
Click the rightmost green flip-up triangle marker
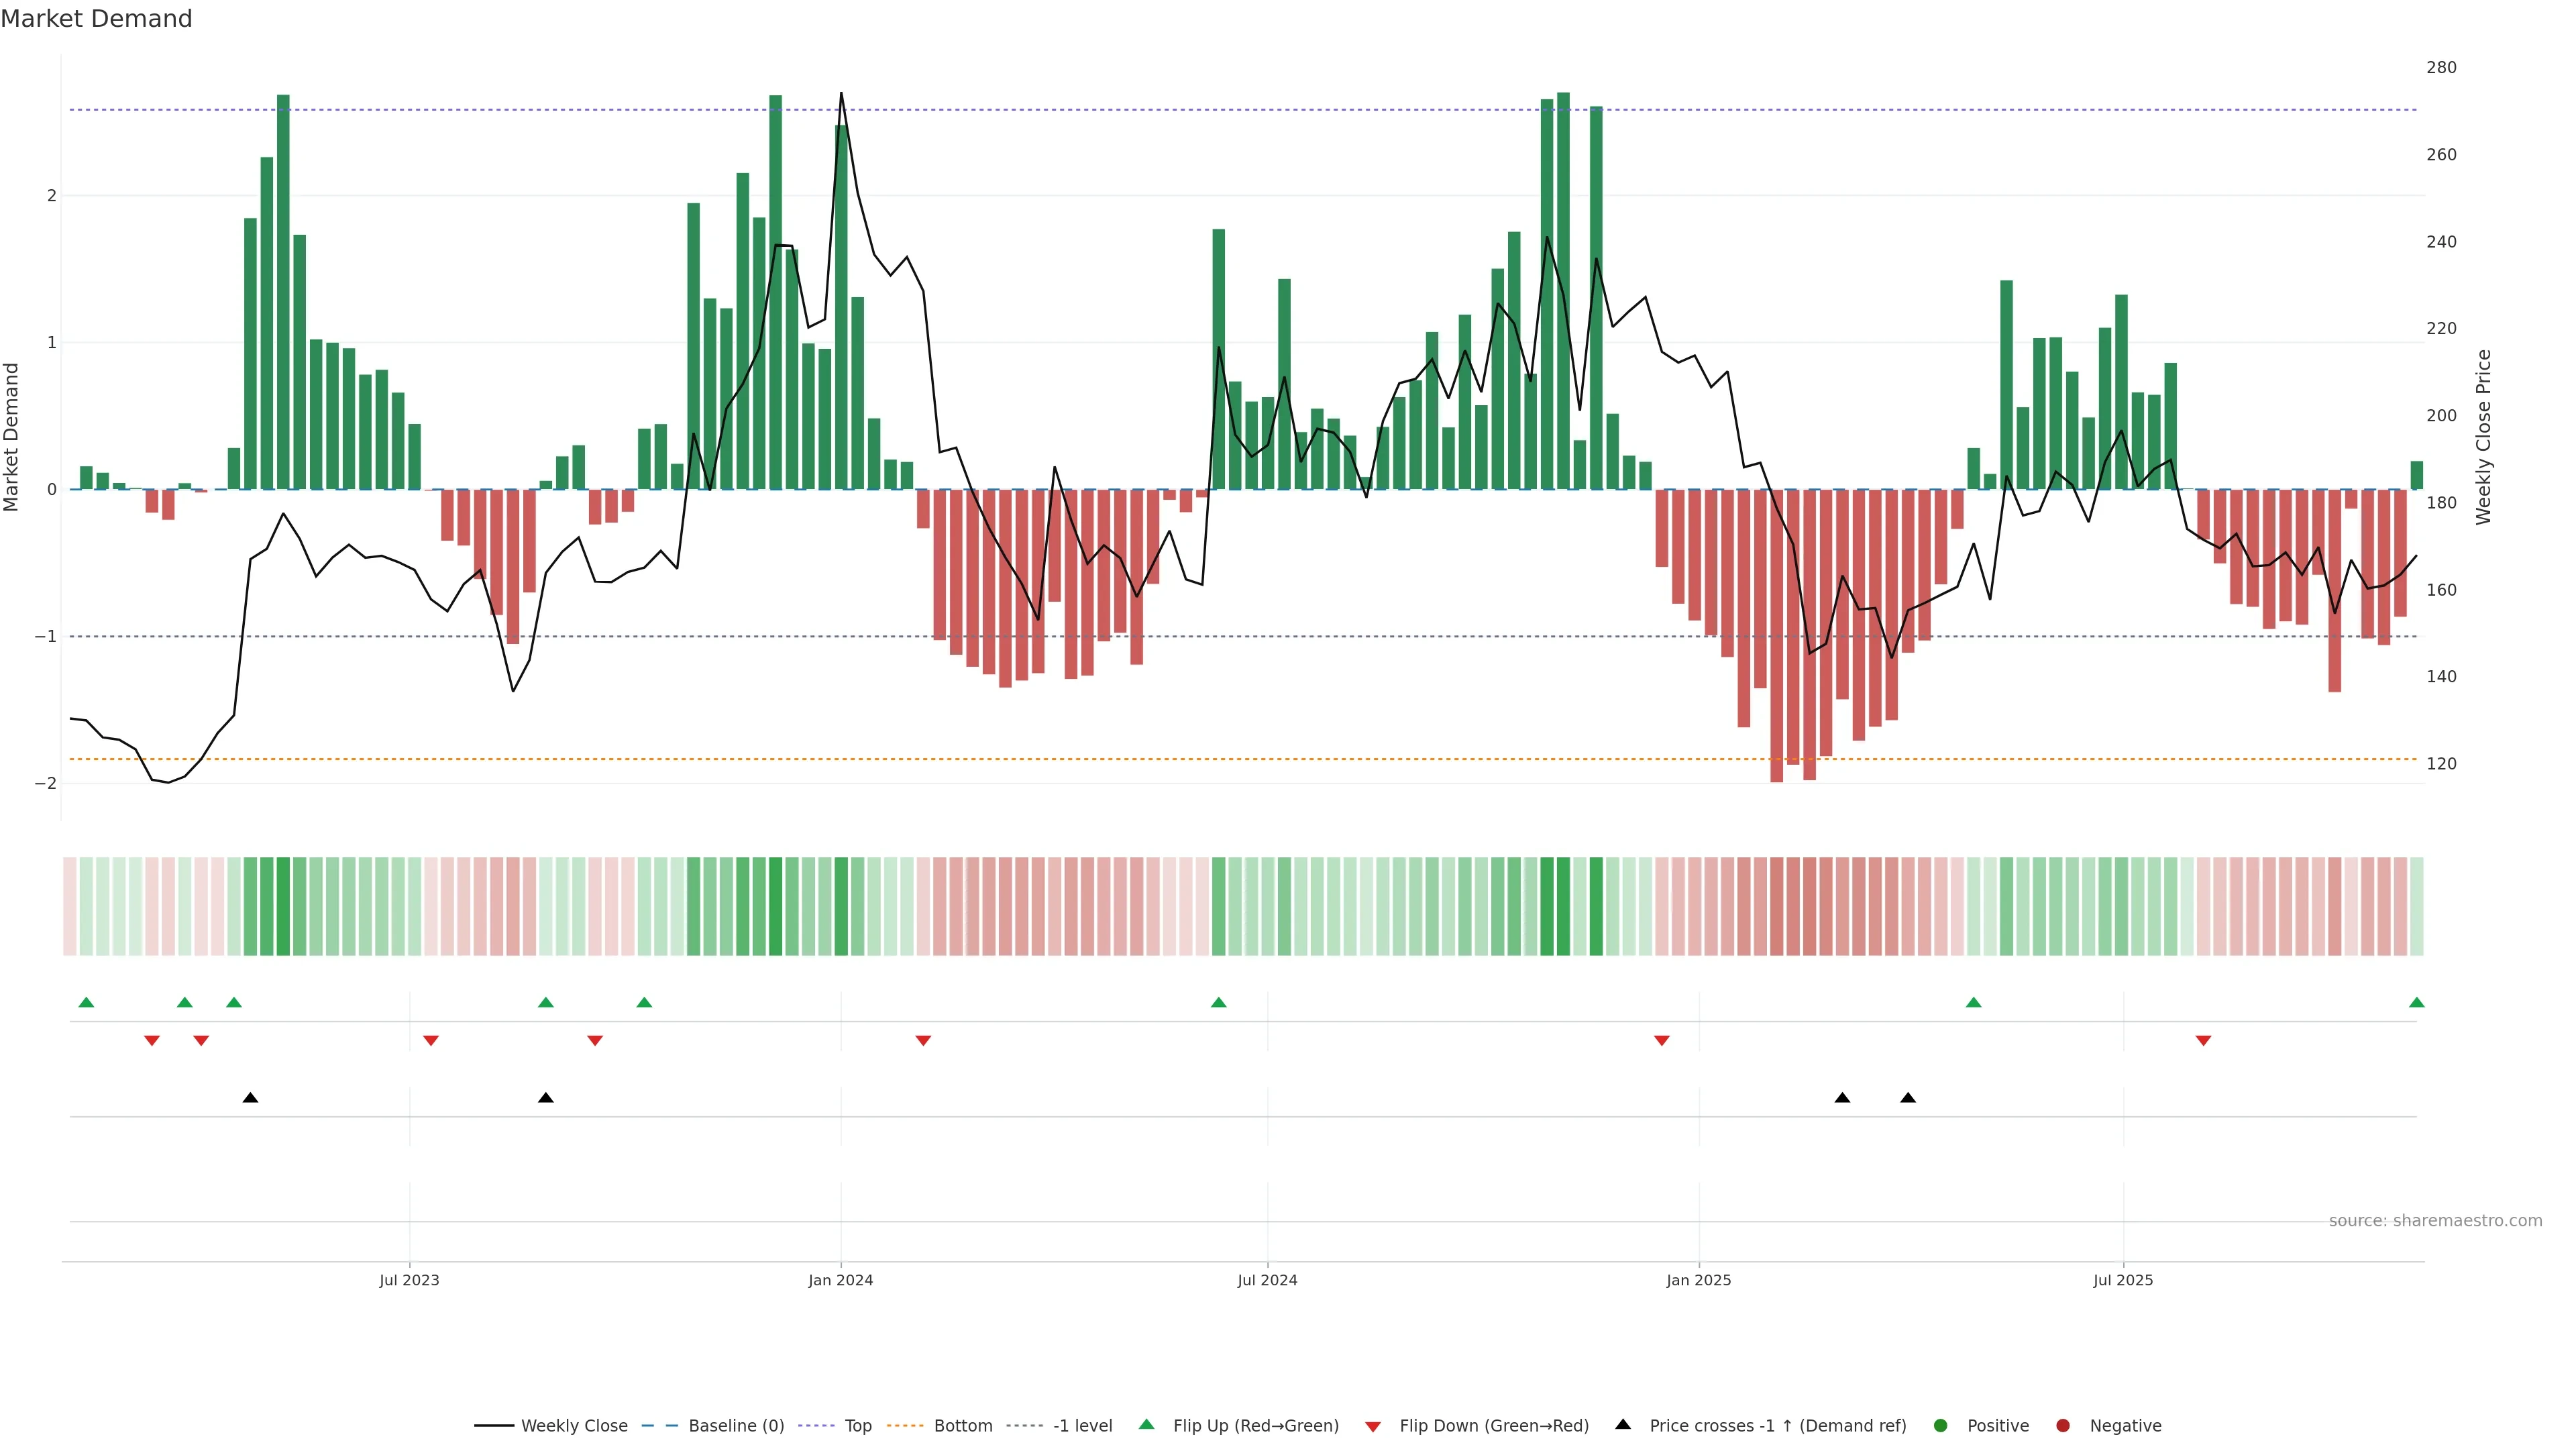point(2416,1002)
